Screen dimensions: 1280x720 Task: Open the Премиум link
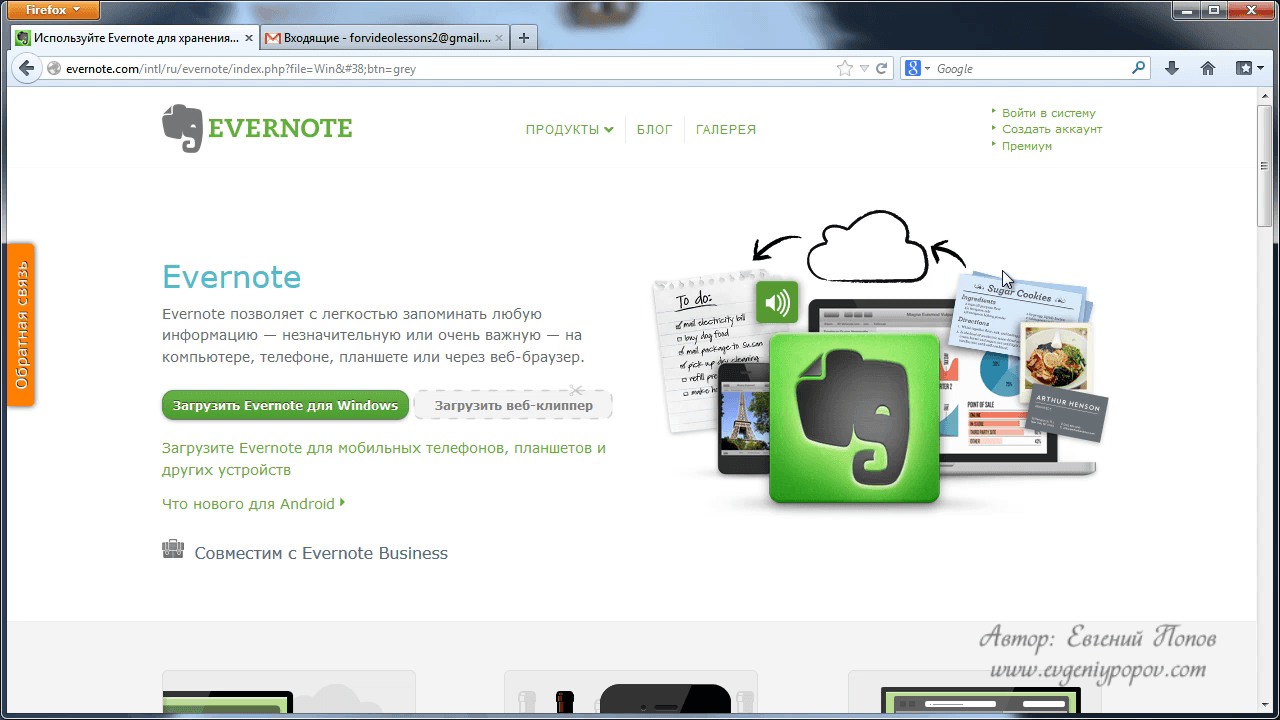point(1027,146)
